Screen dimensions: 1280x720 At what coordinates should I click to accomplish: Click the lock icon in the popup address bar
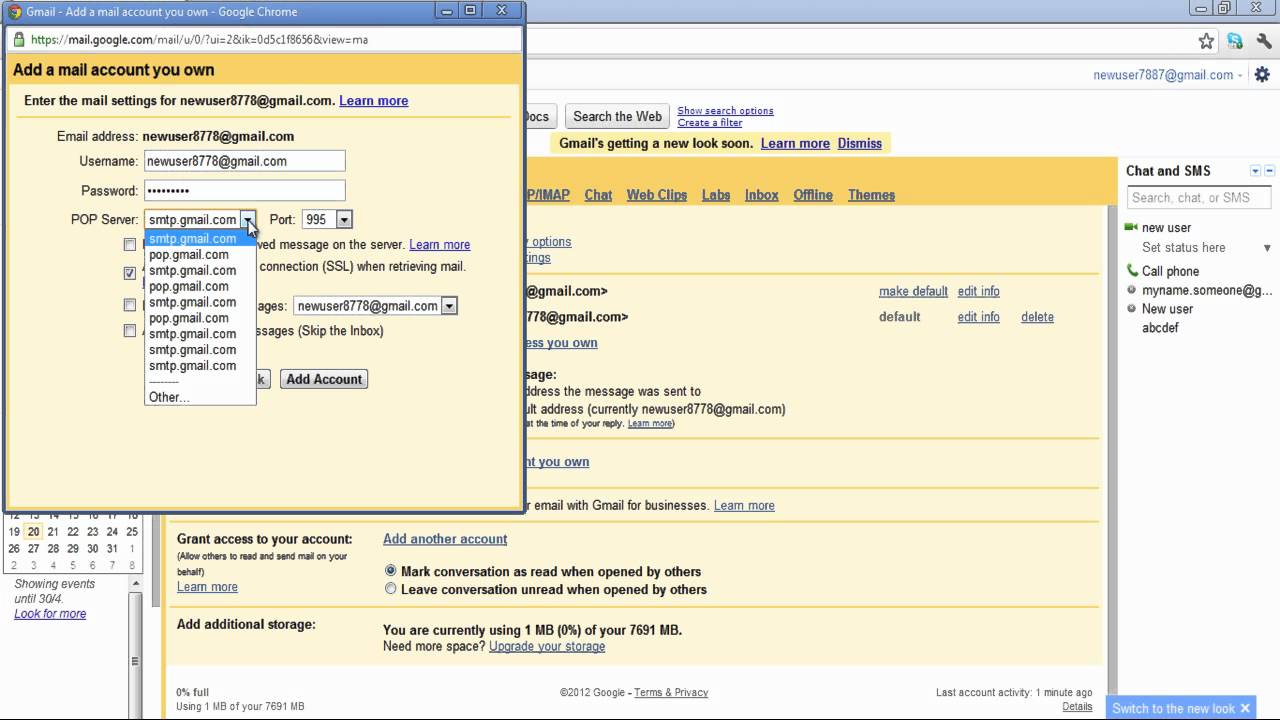click(x=18, y=40)
